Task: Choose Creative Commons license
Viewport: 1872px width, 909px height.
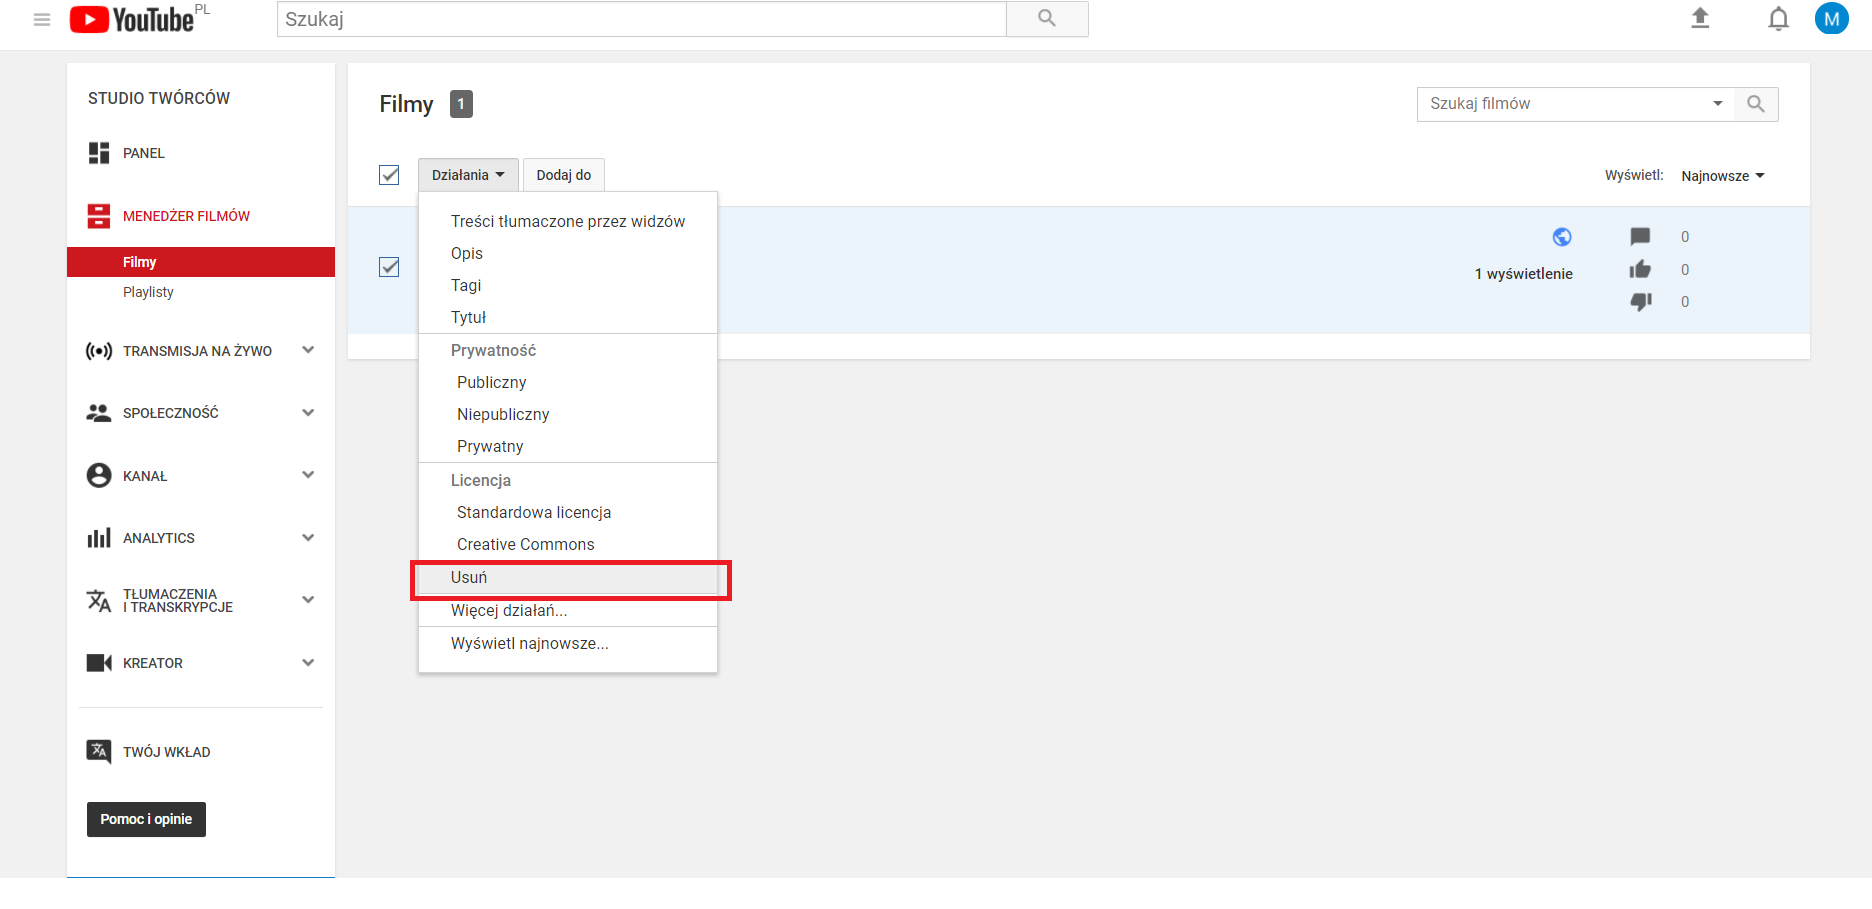Action: tap(568, 544)
